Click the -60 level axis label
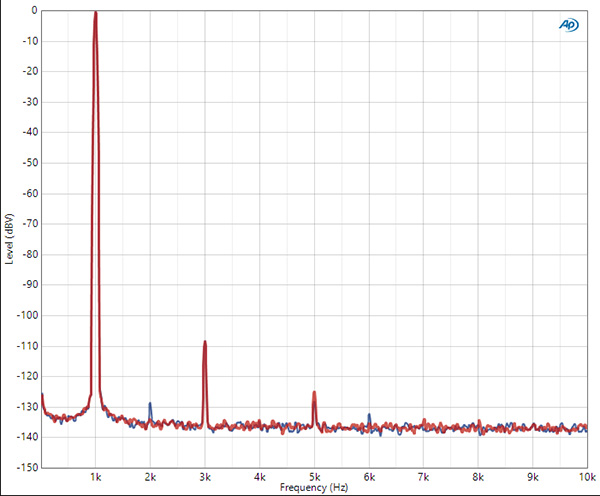The width and height of the screenshot is (600, 496). click(30, 193)
